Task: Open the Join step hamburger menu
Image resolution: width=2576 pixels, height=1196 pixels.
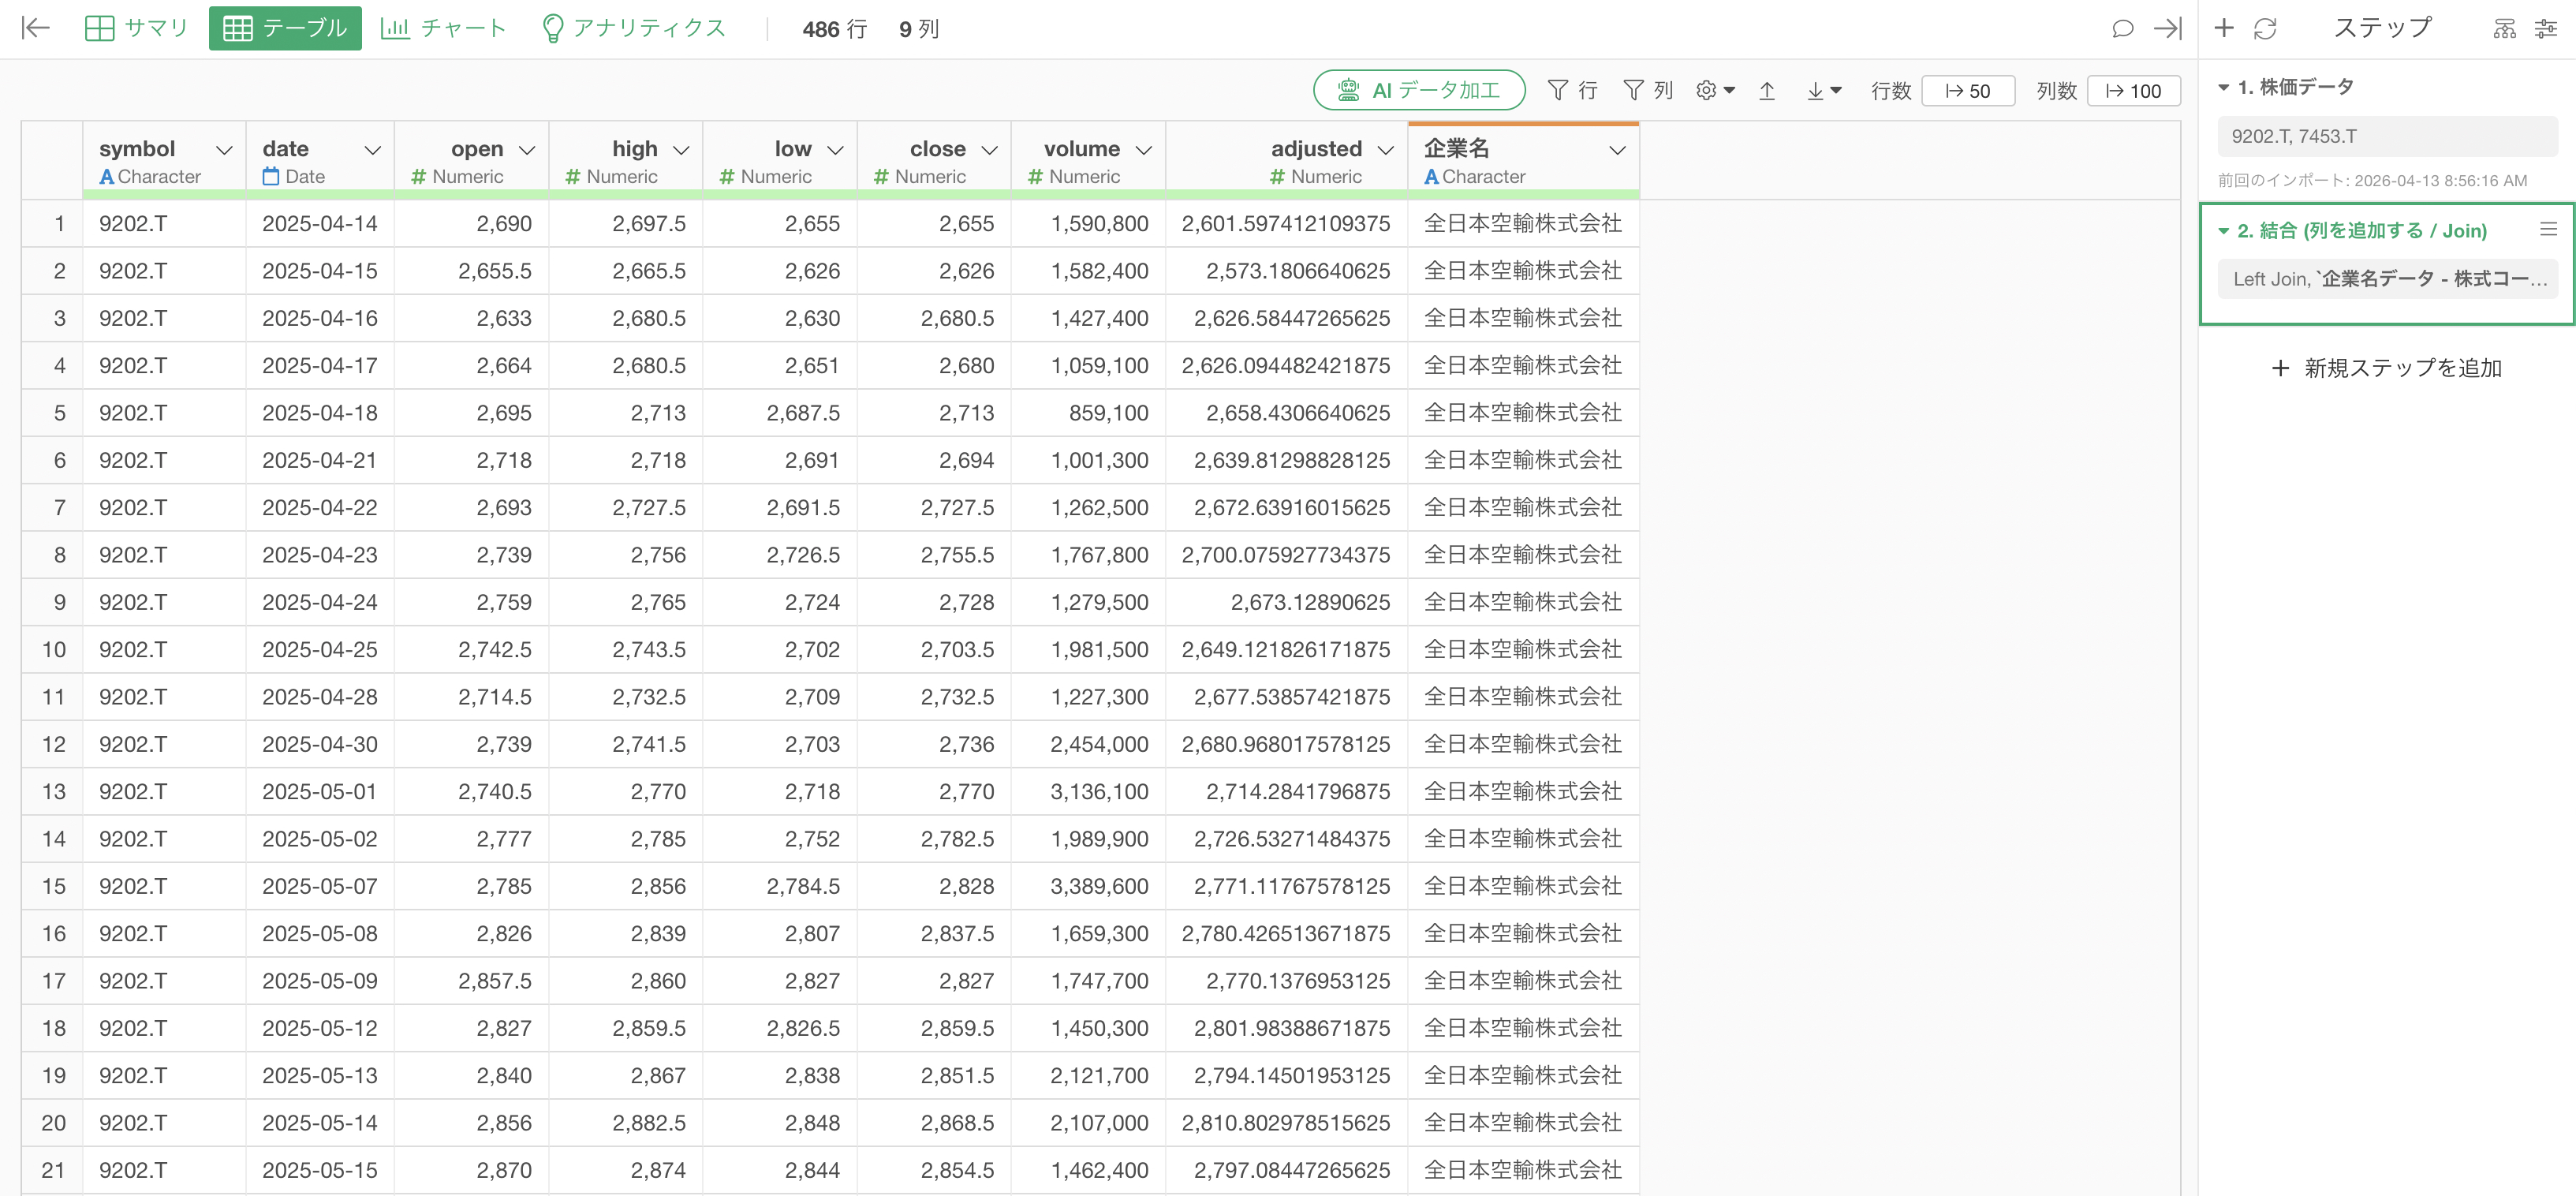Action: coord(2548,230)
